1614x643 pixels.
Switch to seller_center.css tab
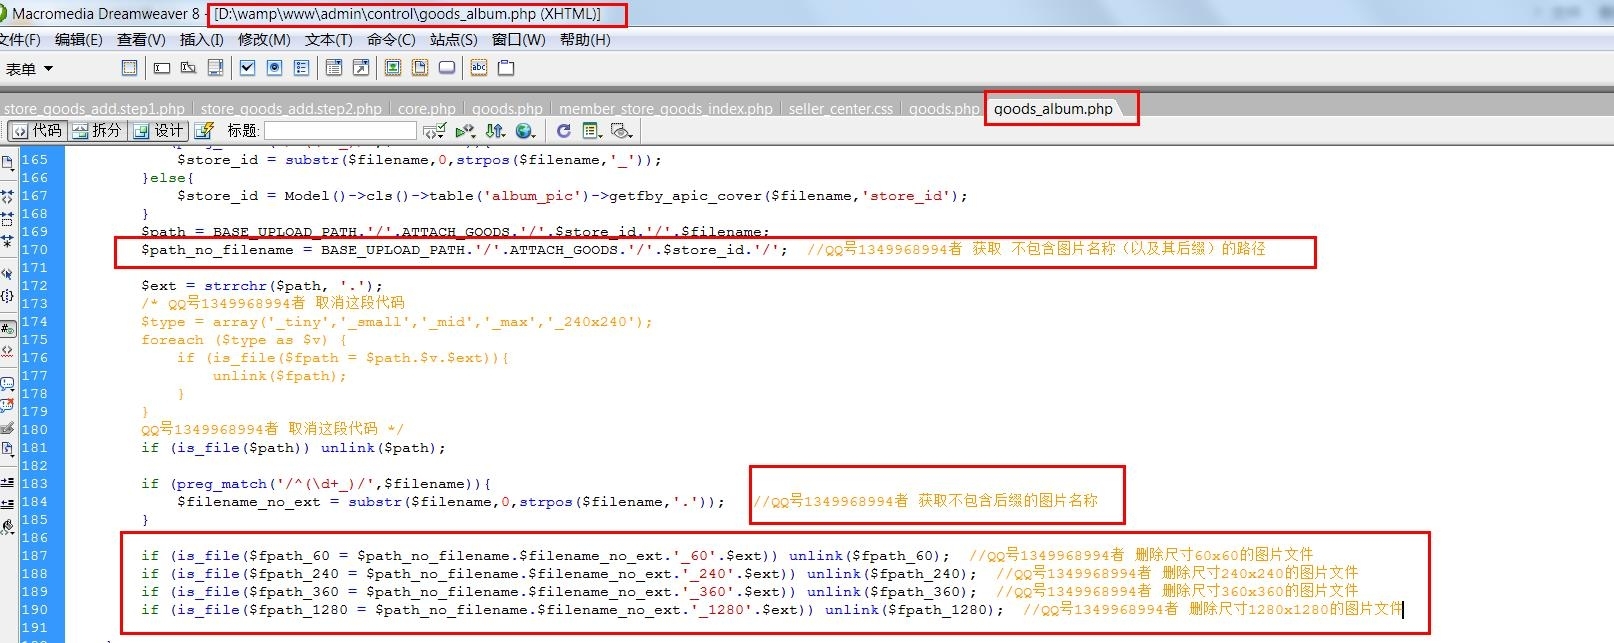tap(840, 109)
